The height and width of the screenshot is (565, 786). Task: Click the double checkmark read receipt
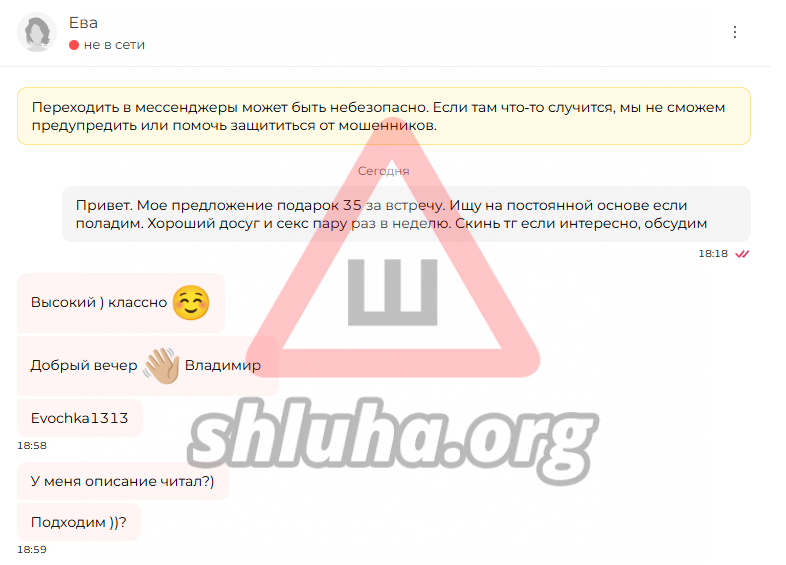click(x=742, y=254)
